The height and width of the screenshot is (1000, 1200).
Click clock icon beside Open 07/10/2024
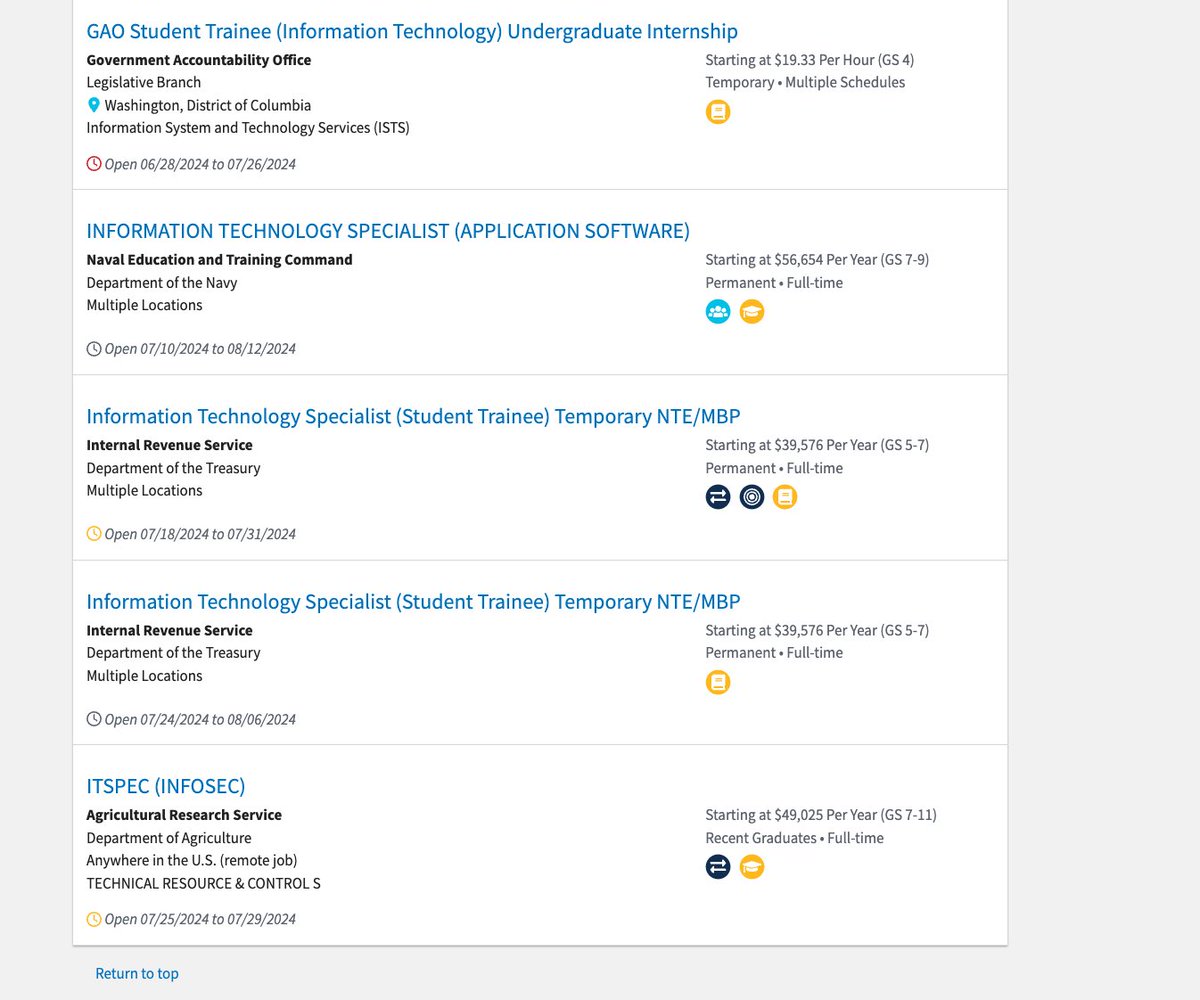[94, 349]
